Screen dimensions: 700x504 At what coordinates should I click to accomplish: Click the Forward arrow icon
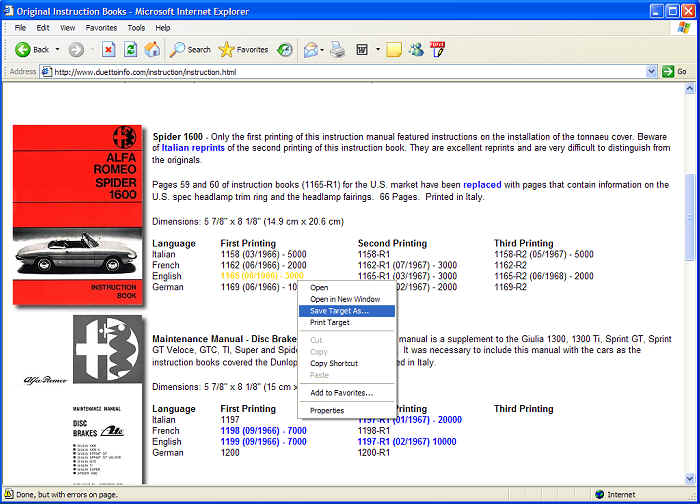pos(76,50)
